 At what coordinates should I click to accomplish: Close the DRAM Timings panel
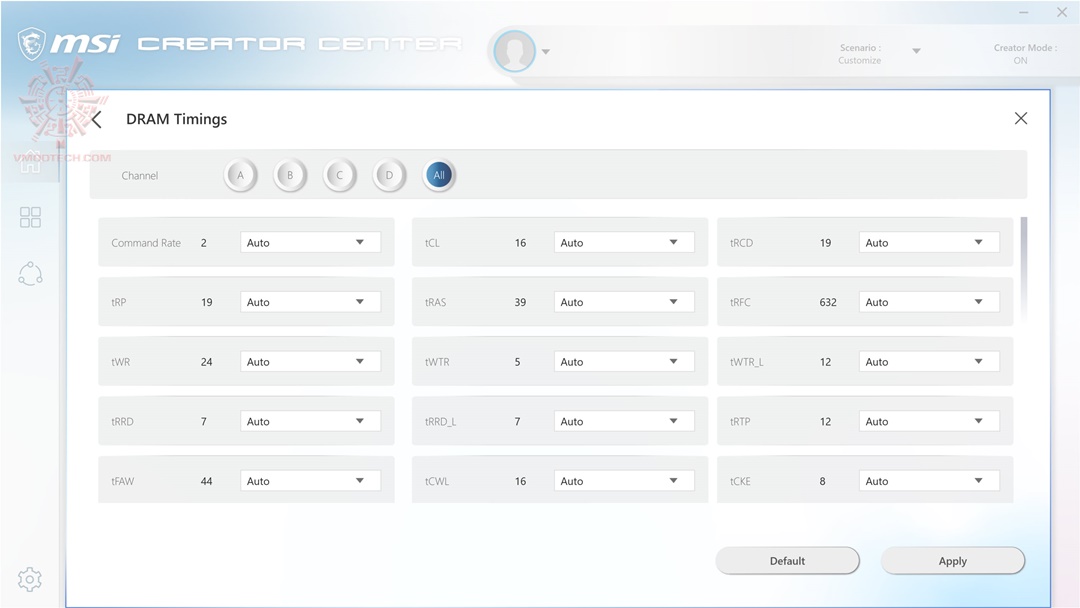click(1021, 118)
